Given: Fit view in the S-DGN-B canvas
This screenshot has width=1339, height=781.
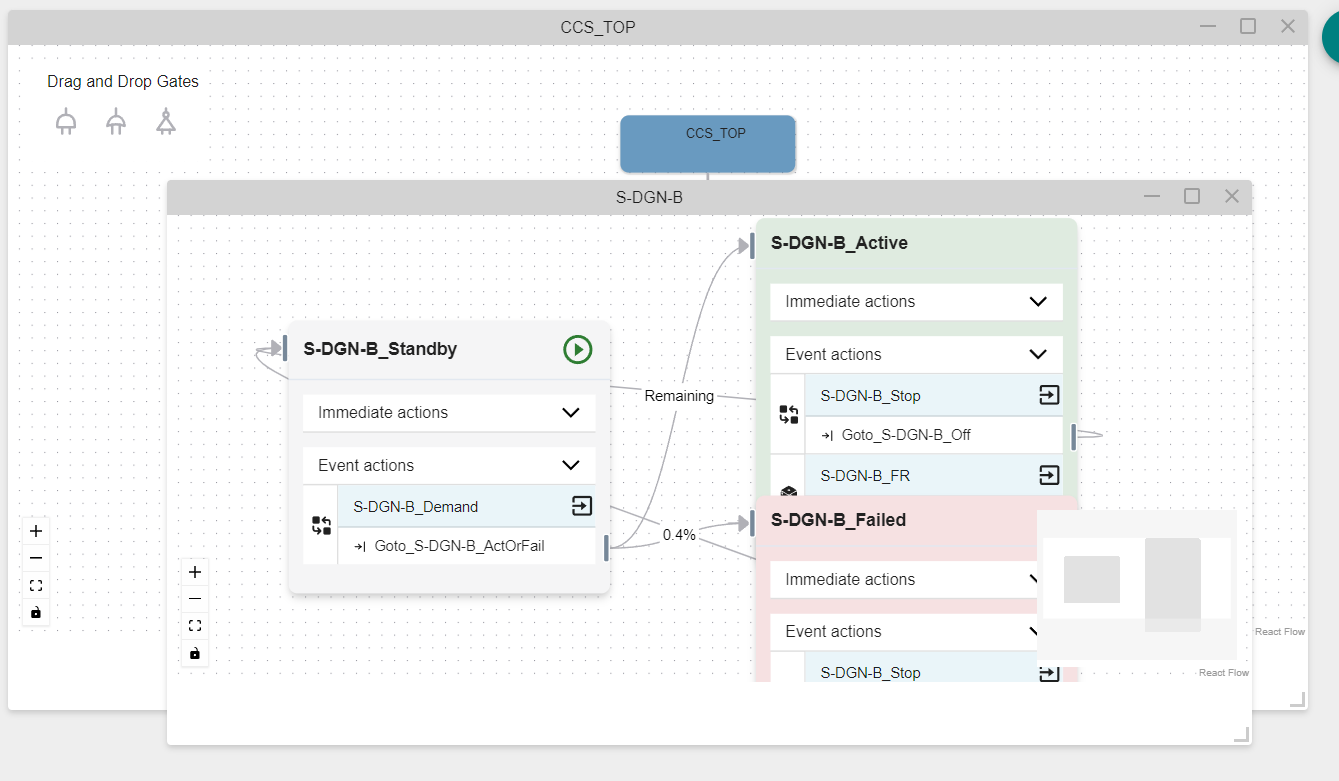Looking at the screenshot, I should tap(195, 626).
